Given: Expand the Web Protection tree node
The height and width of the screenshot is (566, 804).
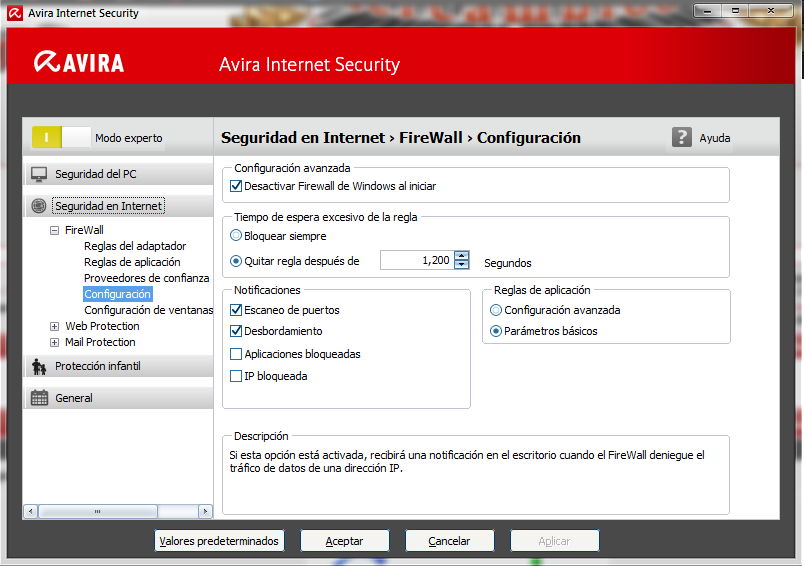Looking at the screenshot, I should click(x=54, y=327).
